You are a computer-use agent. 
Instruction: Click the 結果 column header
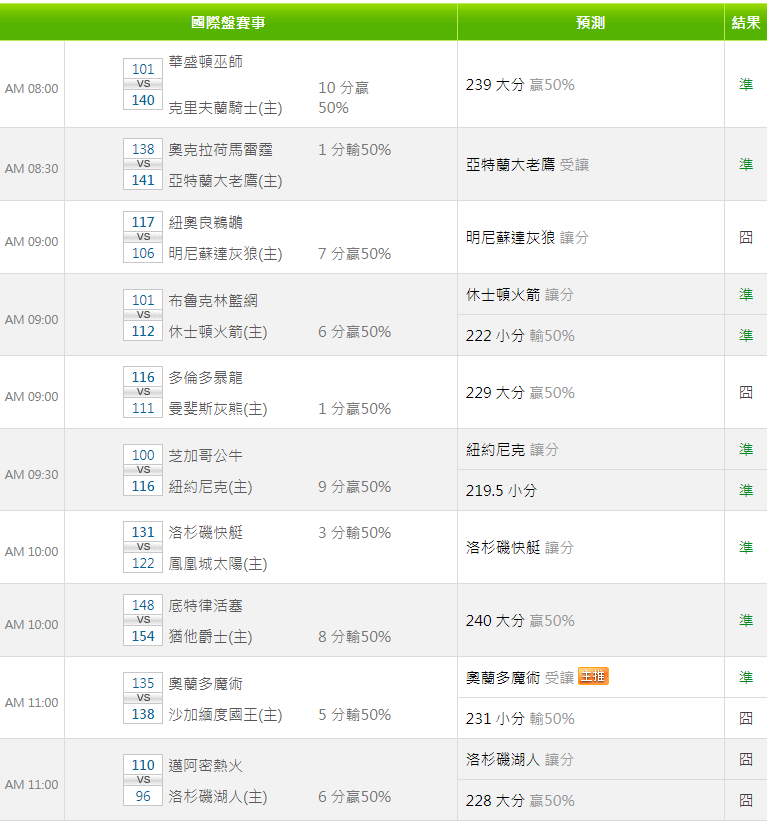[x=746, y=22]
